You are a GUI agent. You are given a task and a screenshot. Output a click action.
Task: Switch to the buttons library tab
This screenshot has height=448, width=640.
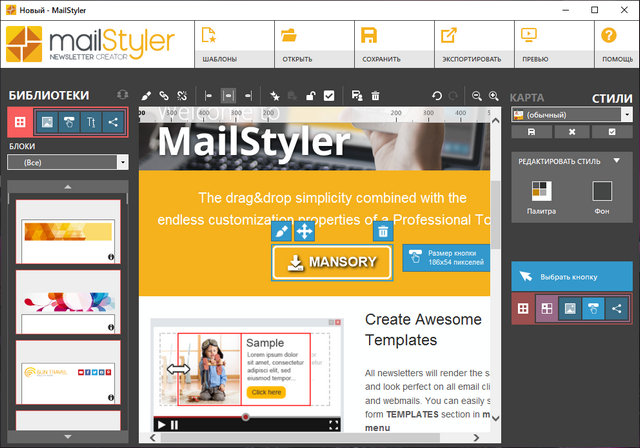click(69, 122)
